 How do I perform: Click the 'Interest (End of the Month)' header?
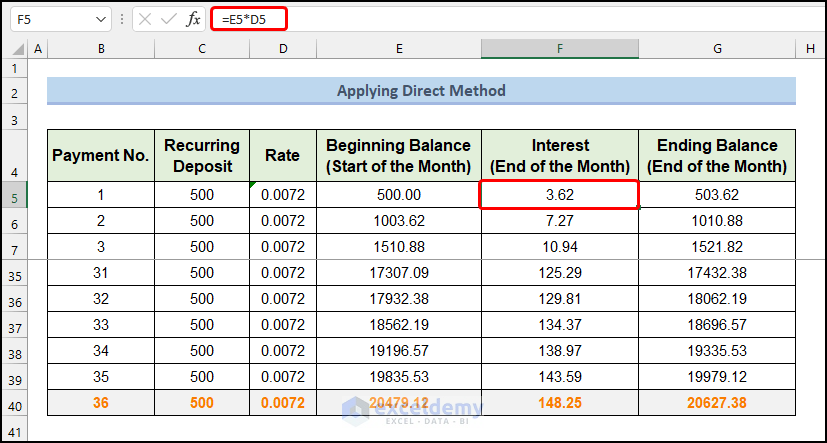pyautogui.click(x=560, y=156)
